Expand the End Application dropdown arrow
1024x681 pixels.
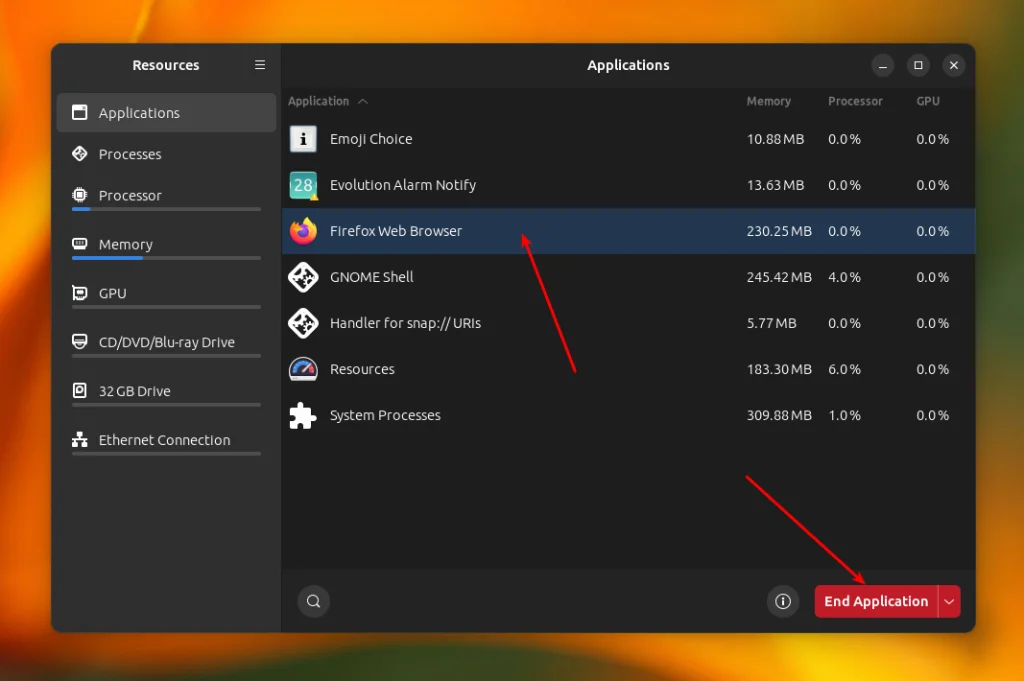click(x=949, y=601)
